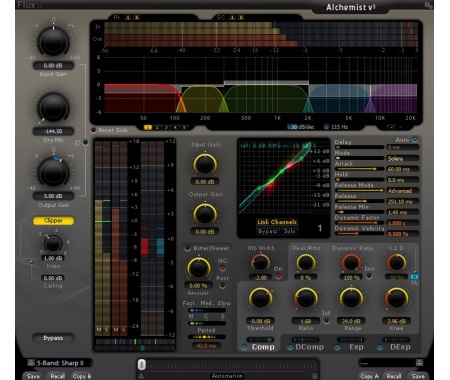
Task: Click Link Channels button
Action: pyautogui.click(x=277, y=222)
